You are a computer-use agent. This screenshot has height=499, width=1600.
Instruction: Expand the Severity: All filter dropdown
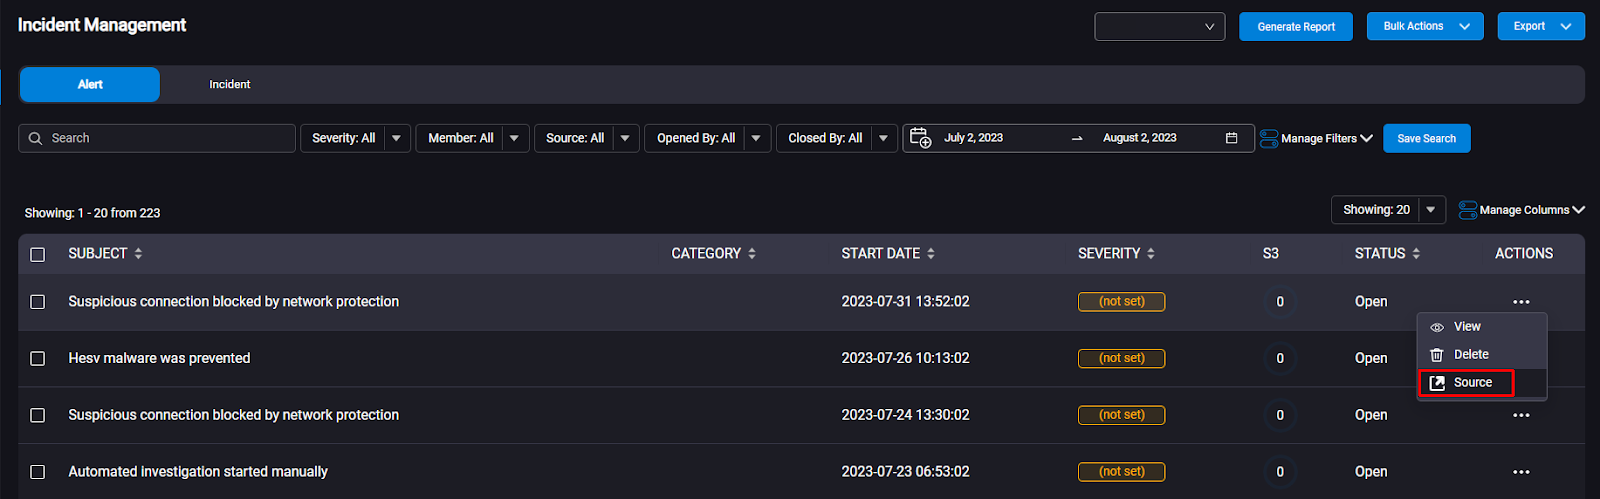397,138
